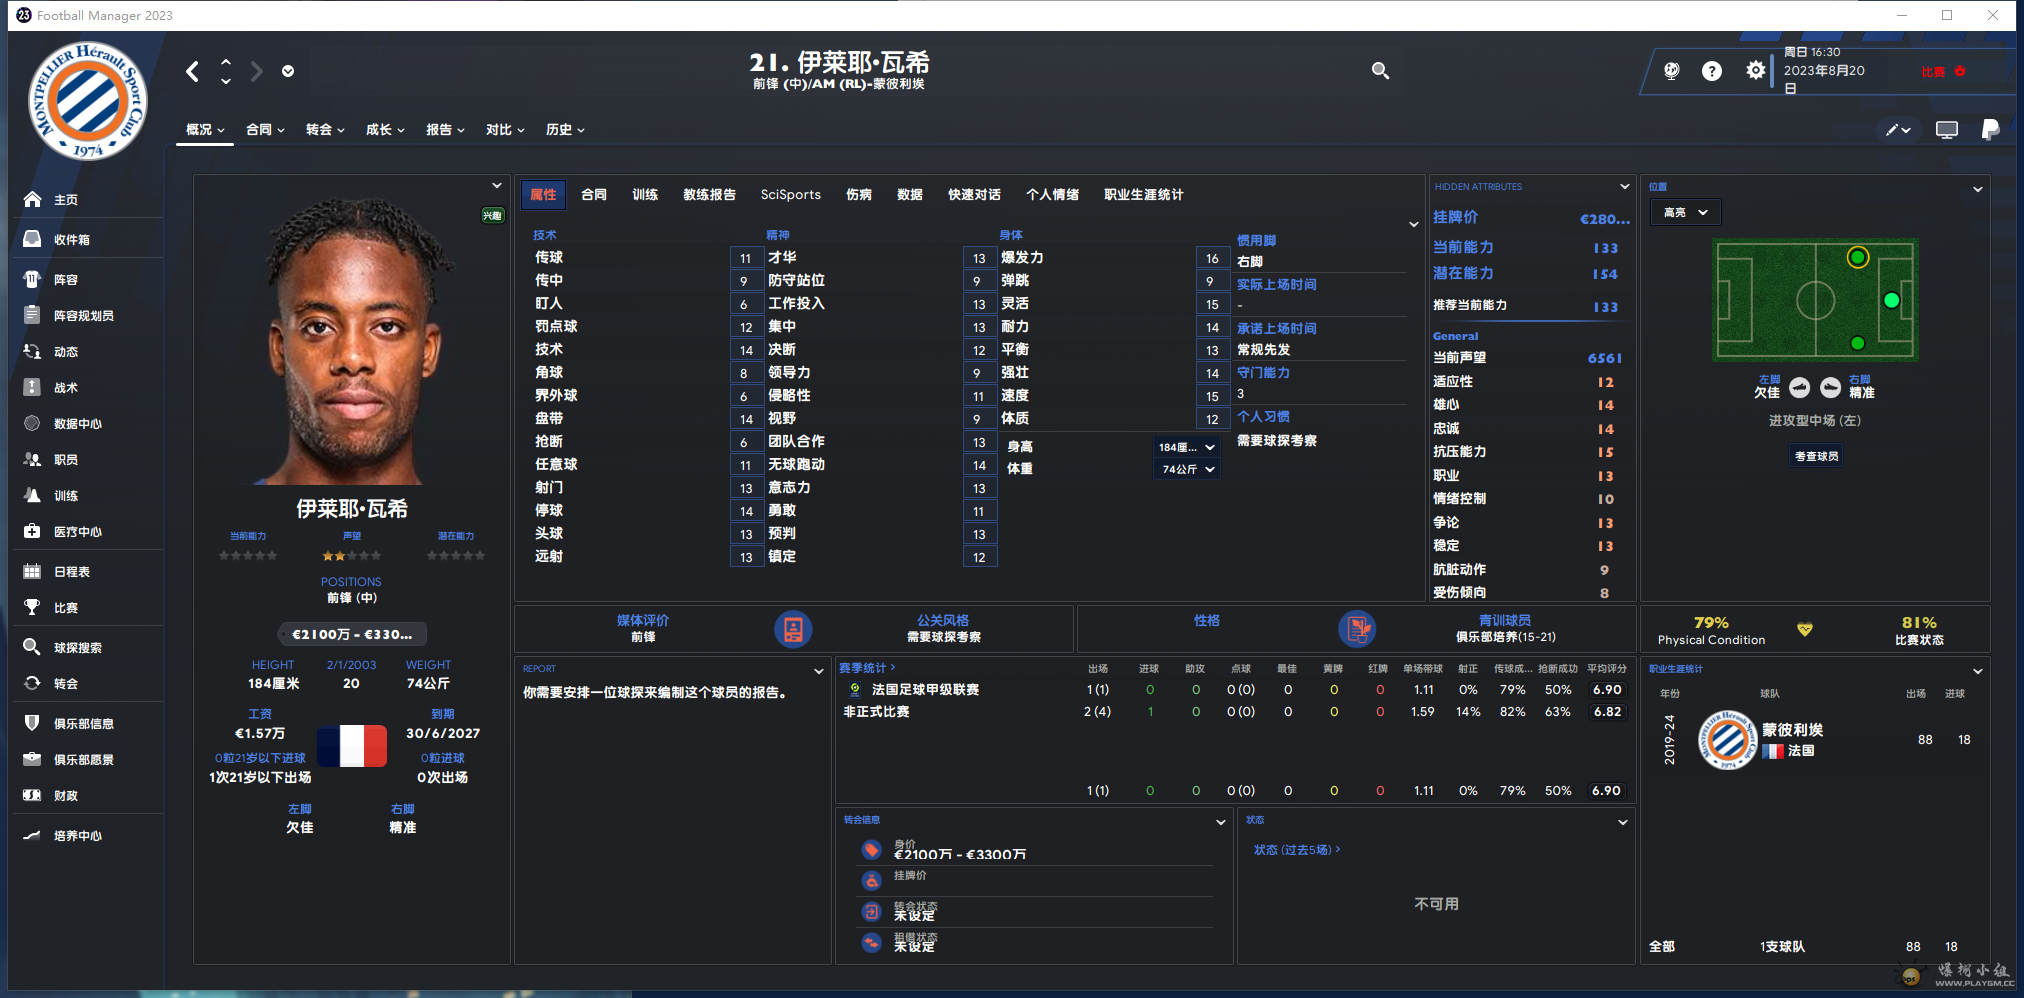
Task: Open the 职员 staff icon
Action: (x=32, y=459)
